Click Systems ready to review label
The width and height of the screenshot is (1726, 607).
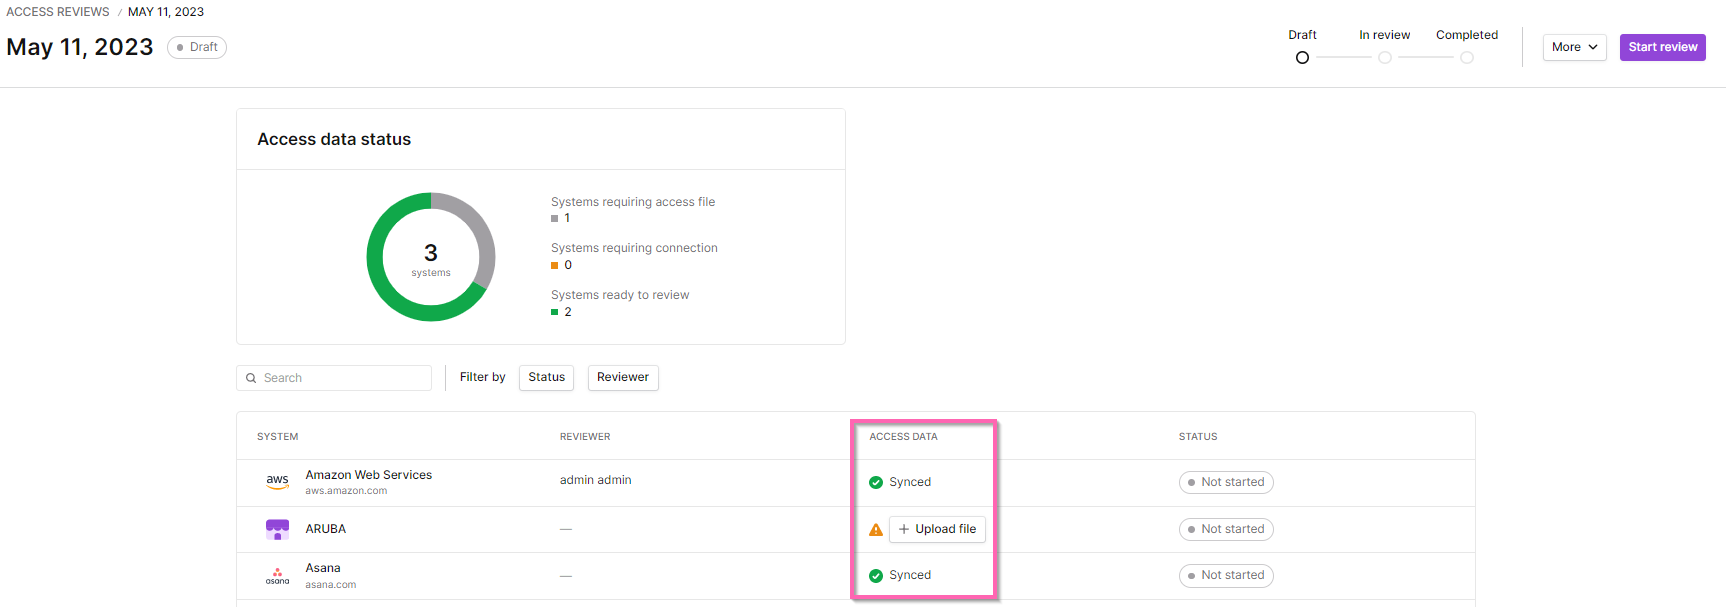[x=620, y=295]
